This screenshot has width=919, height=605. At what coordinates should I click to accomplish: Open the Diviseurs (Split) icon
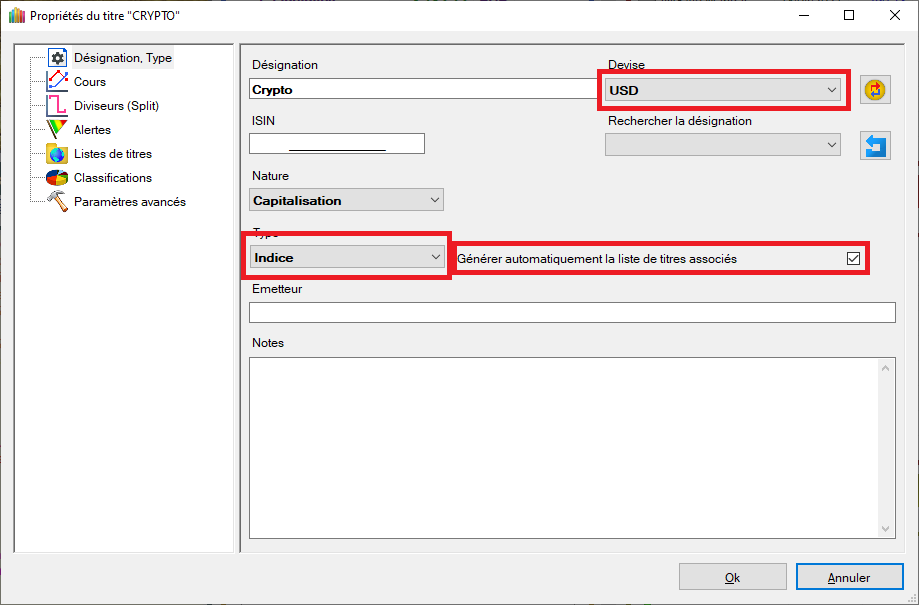click(x=57, y=106)
